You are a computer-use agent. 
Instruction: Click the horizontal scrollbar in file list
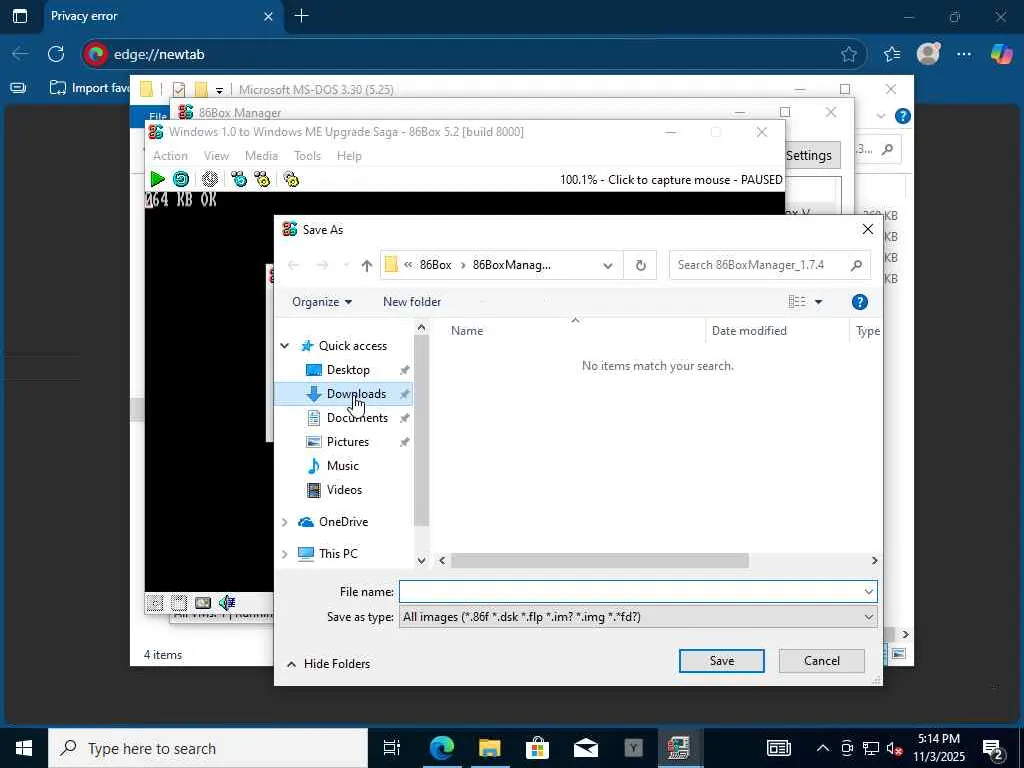tap(600, 561)
